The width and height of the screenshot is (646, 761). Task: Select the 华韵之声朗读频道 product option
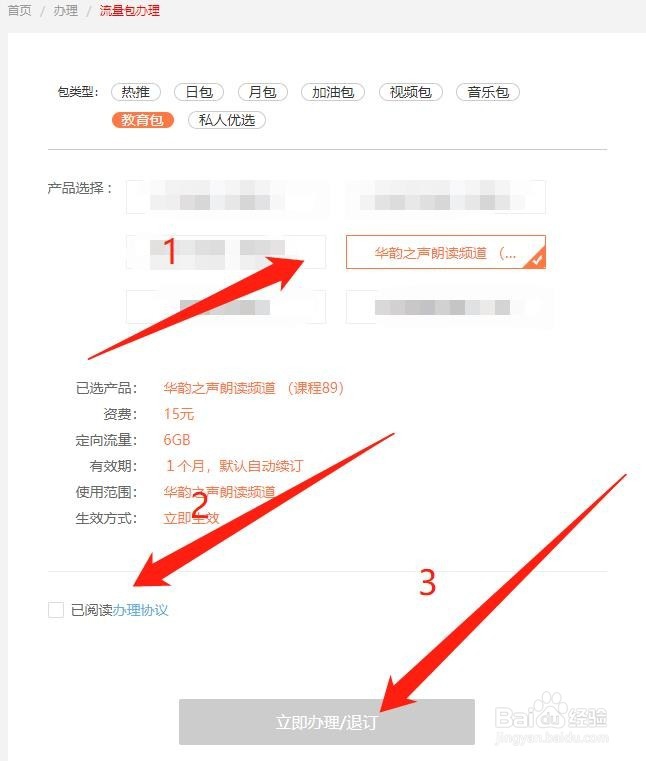[x=446, y=252]
